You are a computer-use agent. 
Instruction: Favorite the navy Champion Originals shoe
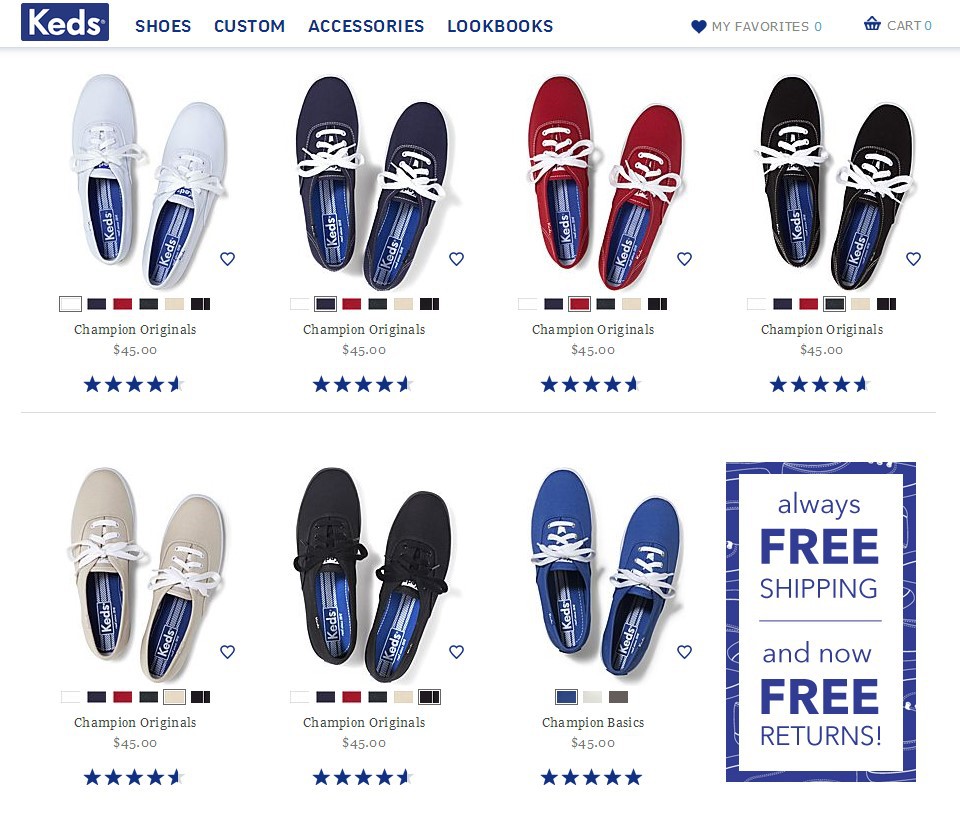[456, 259]
